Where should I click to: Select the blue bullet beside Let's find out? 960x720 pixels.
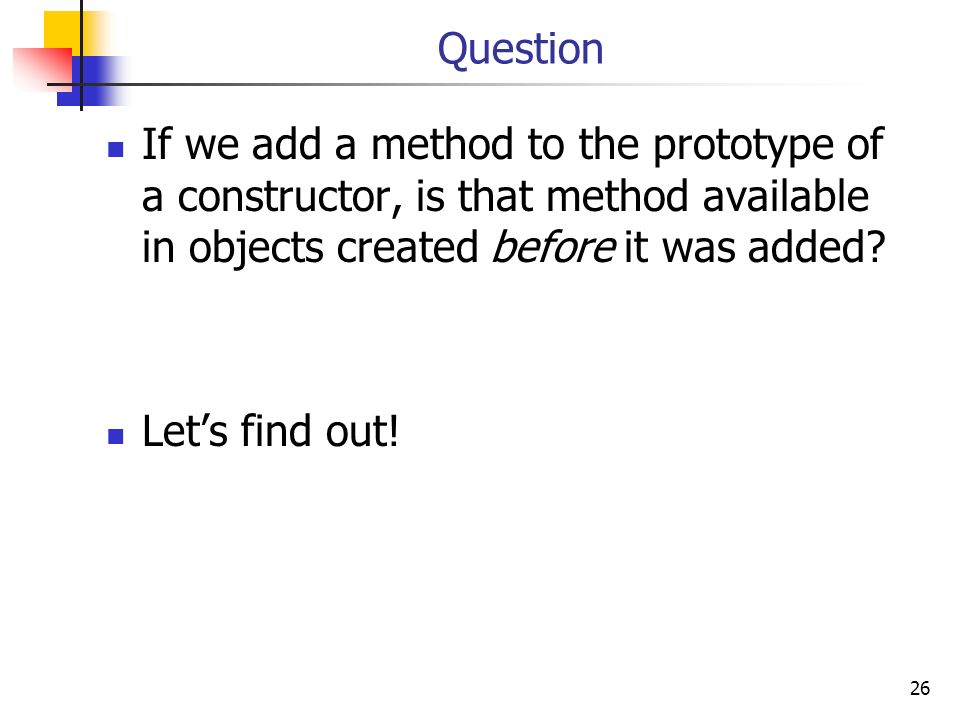click(x=115, y=436)
